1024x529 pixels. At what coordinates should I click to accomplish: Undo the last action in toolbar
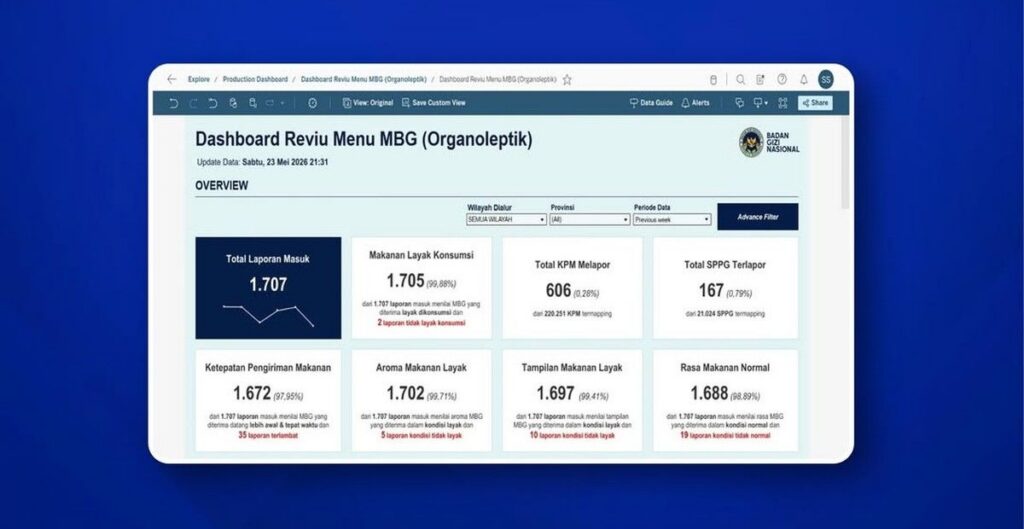(173, 103)
